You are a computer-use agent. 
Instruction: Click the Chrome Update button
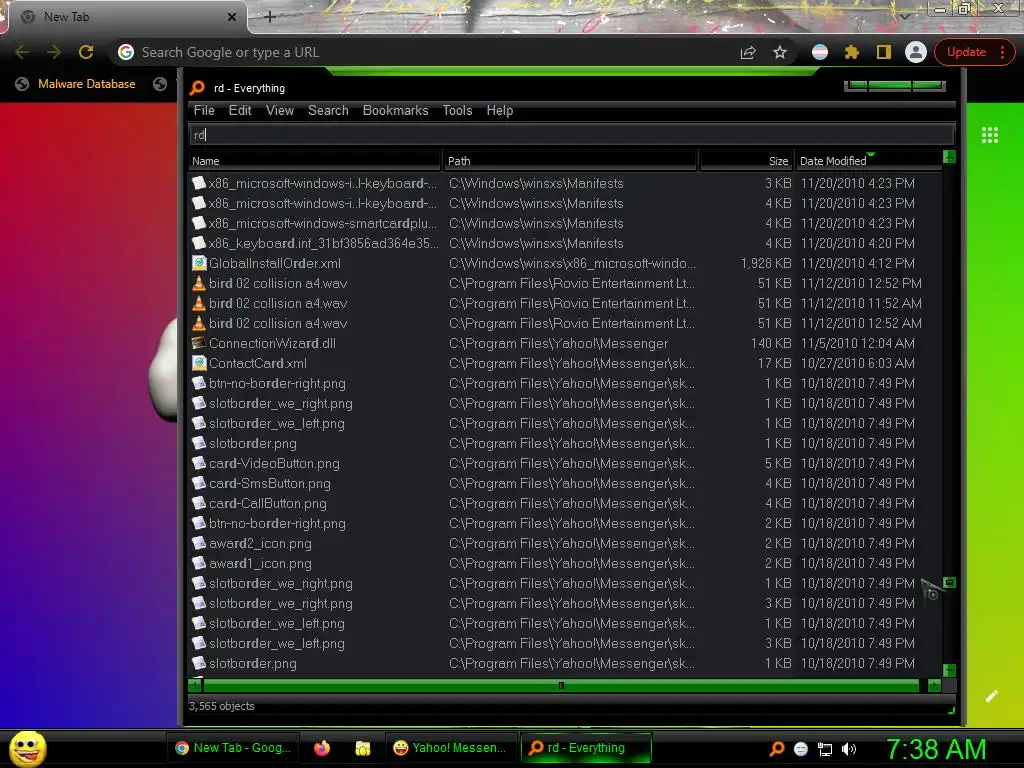point(973,52)
